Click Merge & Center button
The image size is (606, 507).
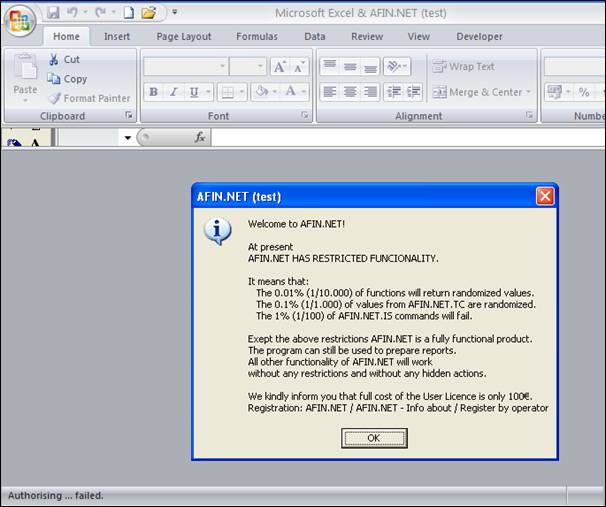click(x=477, y=92)
